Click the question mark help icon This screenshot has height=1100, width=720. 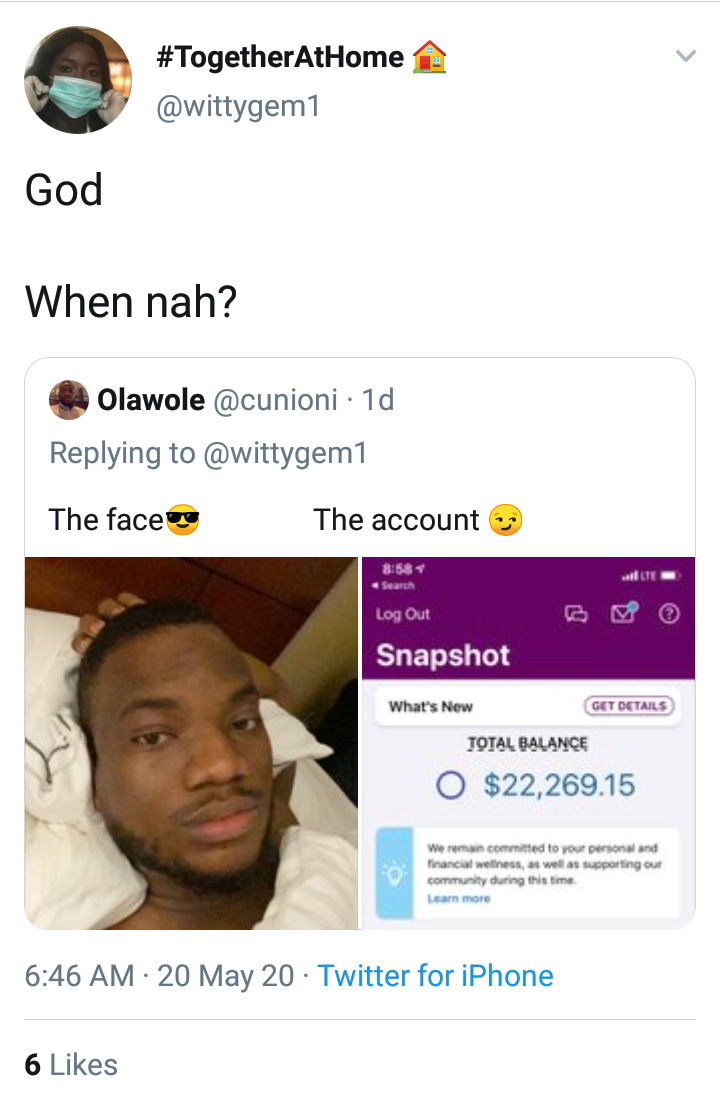pos(670,614)
